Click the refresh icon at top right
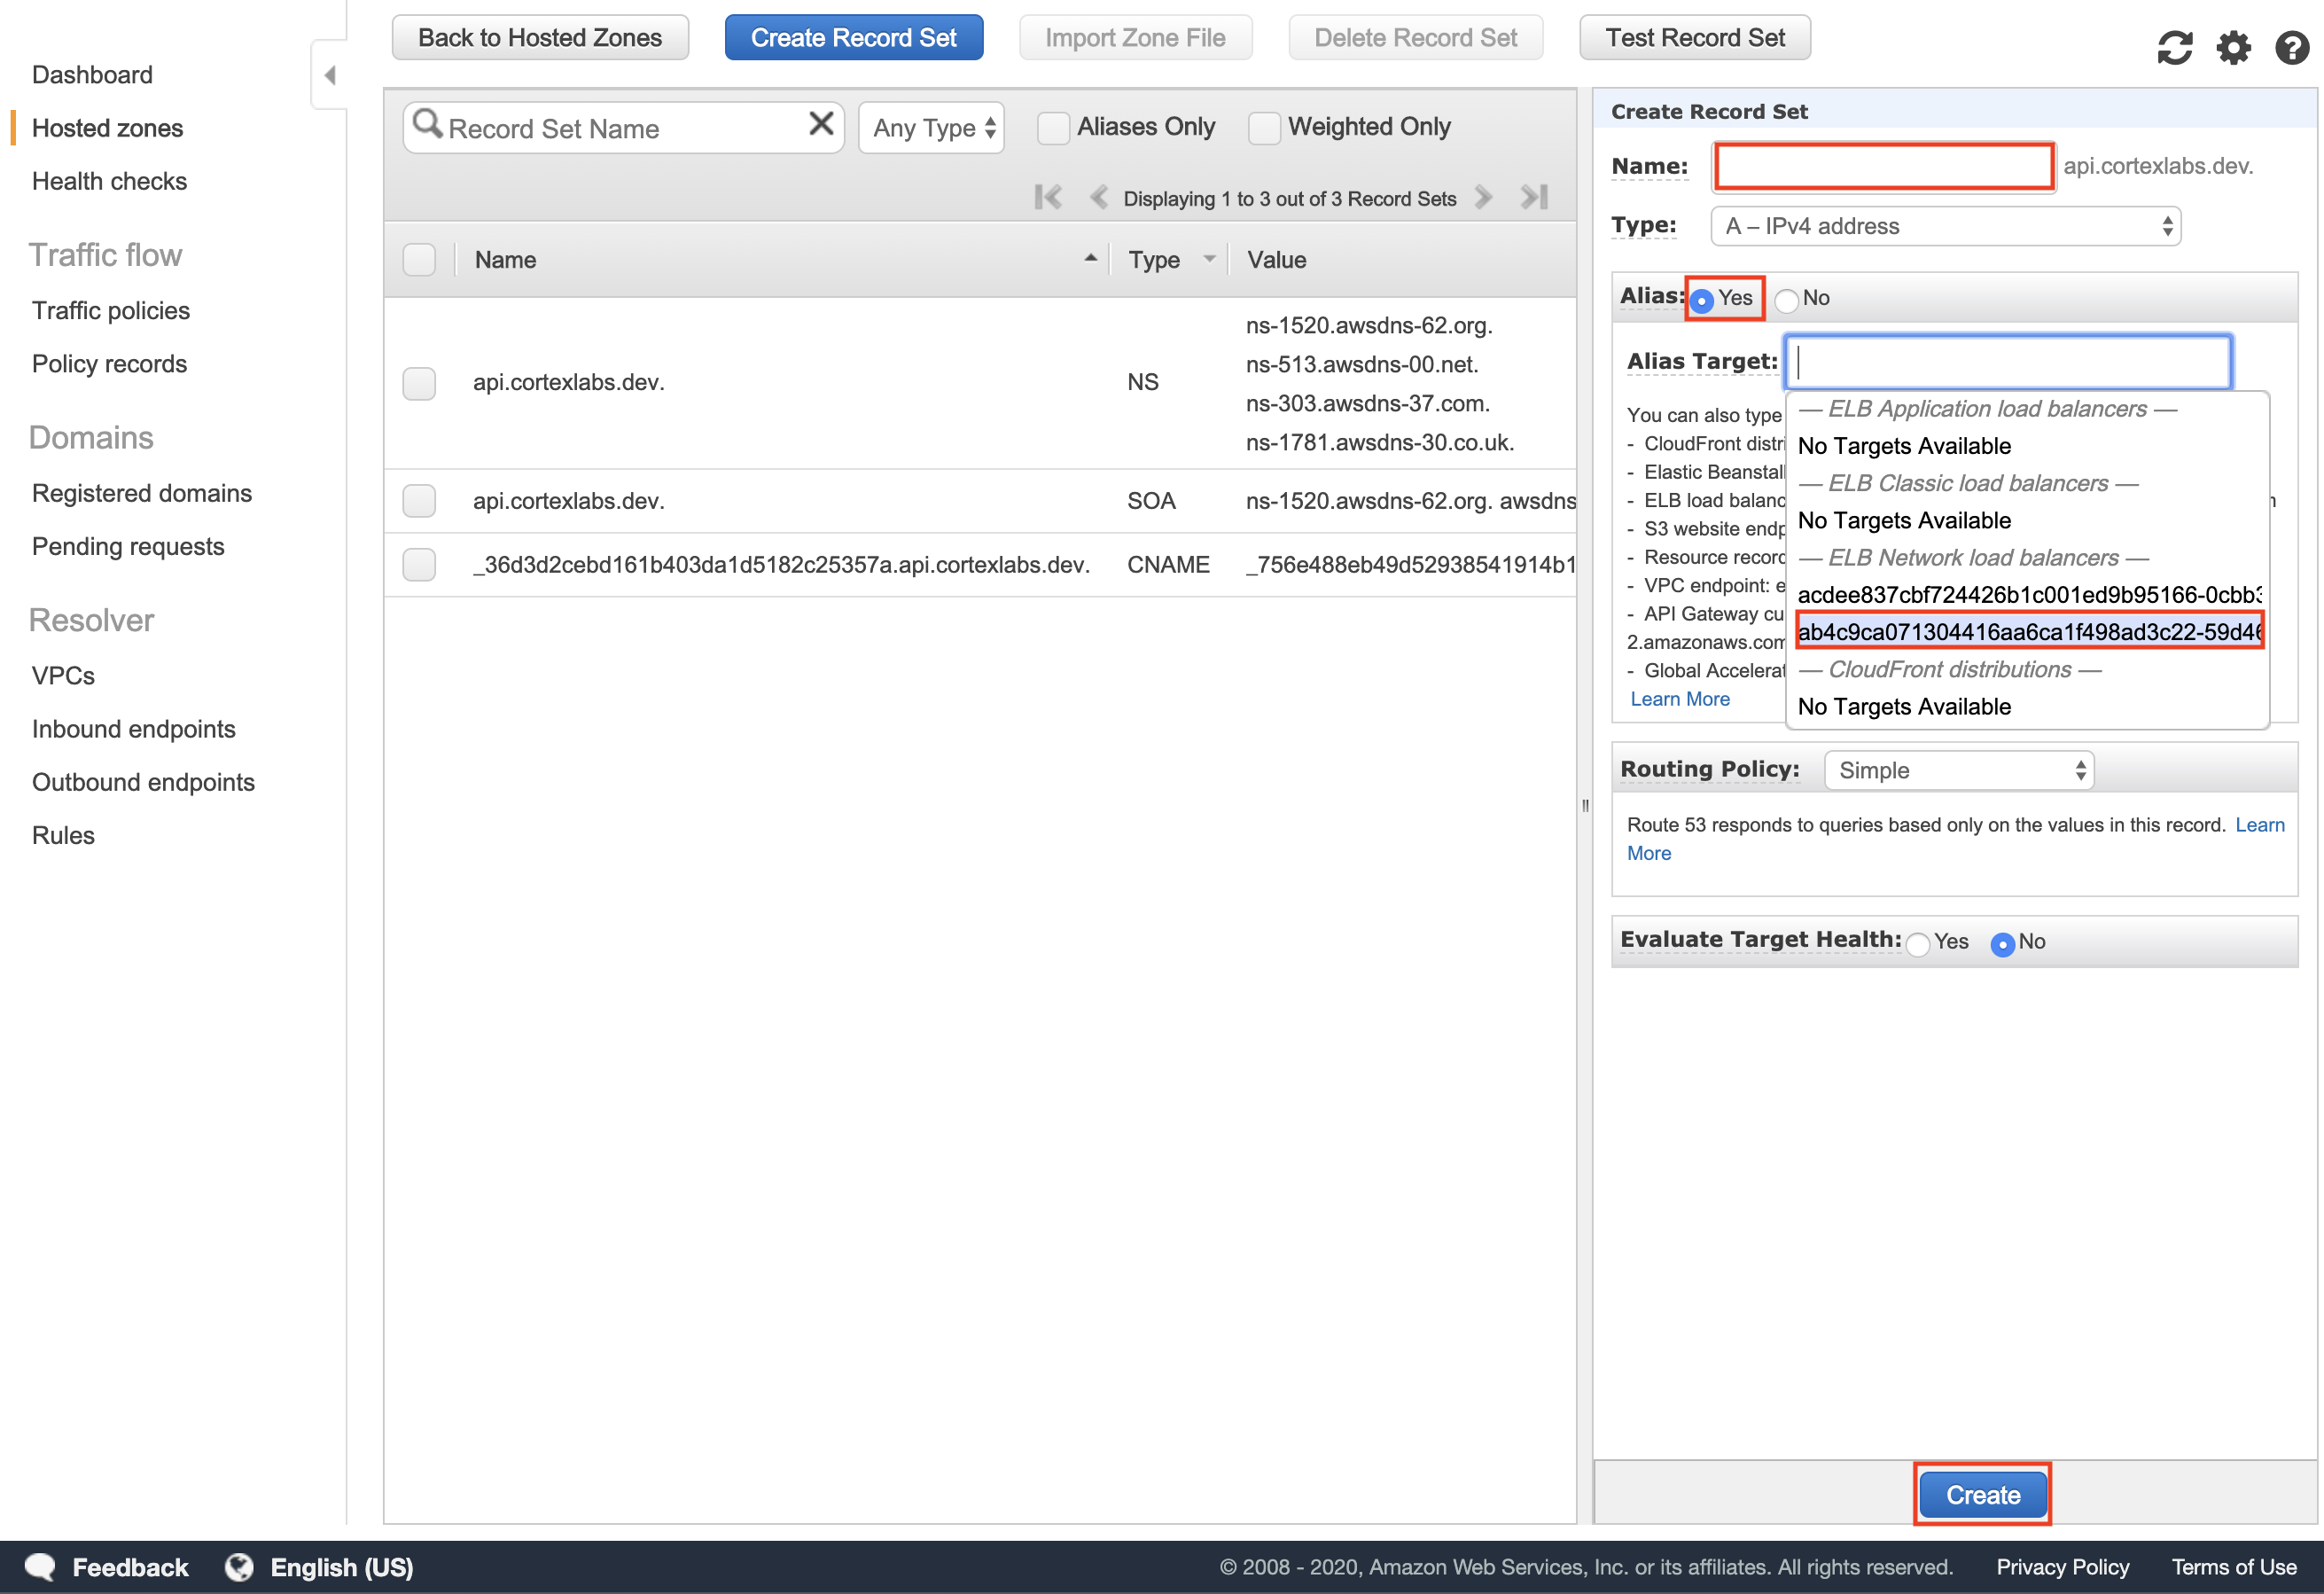The image size is (2324, 1594). [2174, 47]
